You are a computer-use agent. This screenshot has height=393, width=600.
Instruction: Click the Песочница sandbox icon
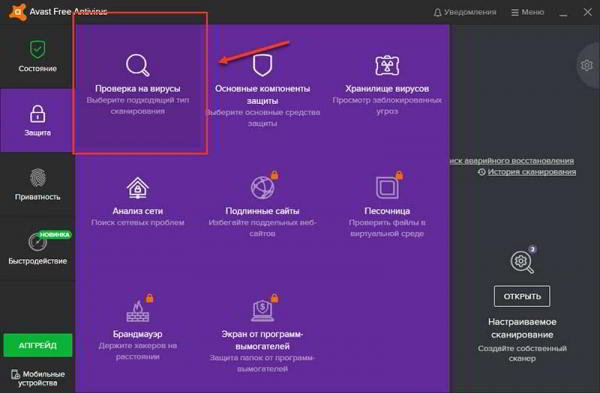tap(387, 188)
